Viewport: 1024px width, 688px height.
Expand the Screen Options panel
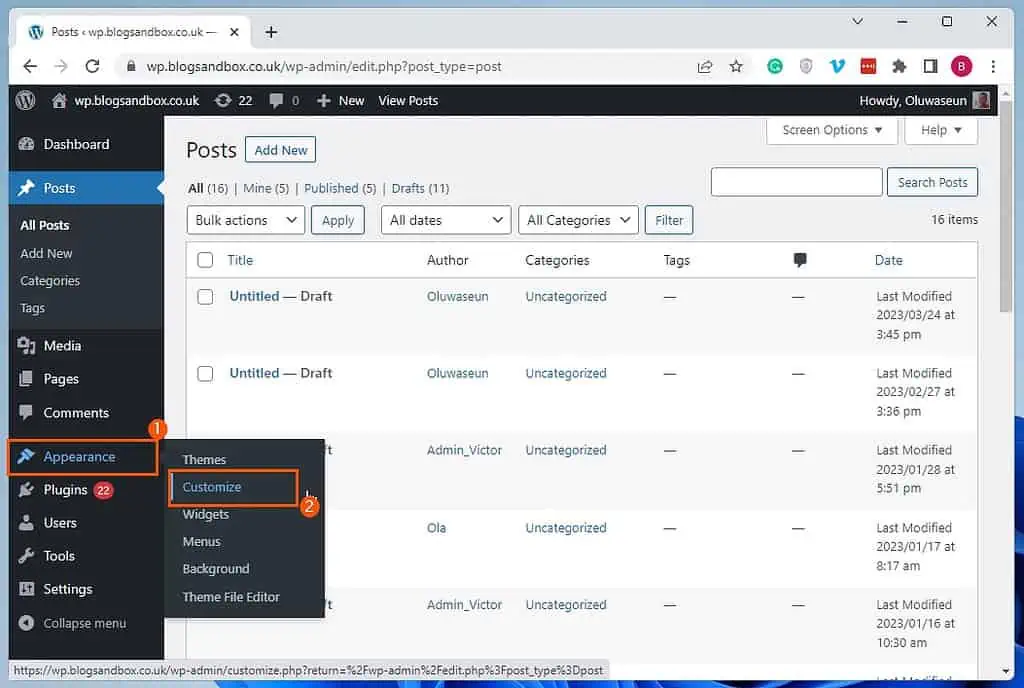tap(831, 130)
